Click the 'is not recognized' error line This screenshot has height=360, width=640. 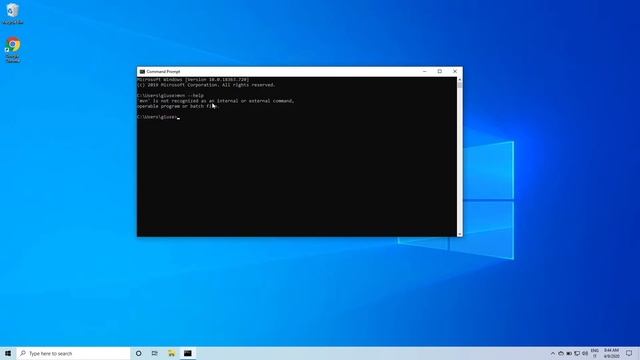click(x=216, y=101)
